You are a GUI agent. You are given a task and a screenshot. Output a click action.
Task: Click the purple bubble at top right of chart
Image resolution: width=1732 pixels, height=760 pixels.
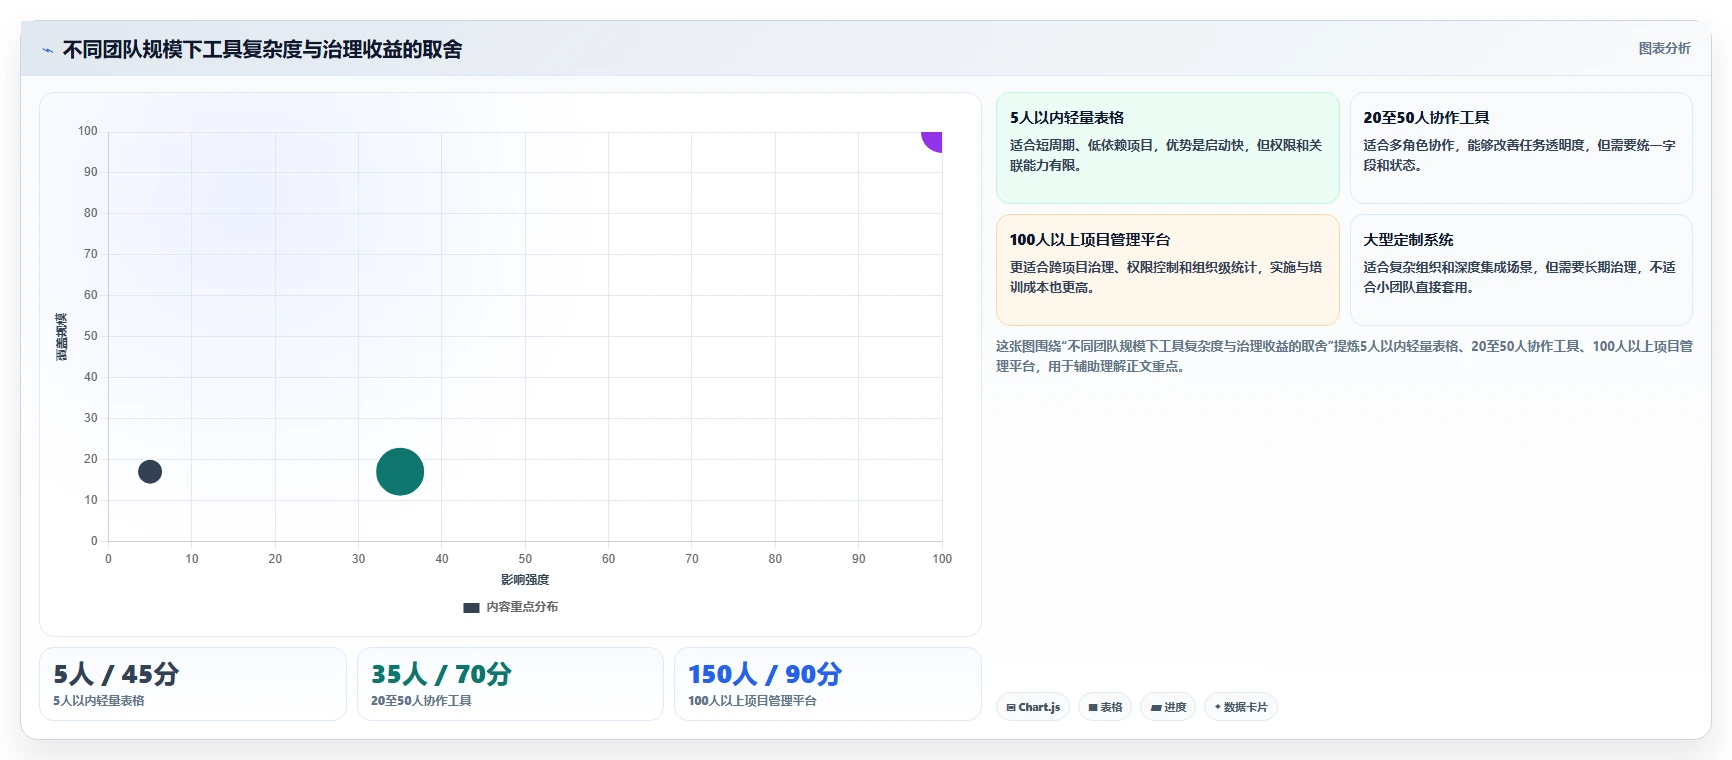coord(933,141)
